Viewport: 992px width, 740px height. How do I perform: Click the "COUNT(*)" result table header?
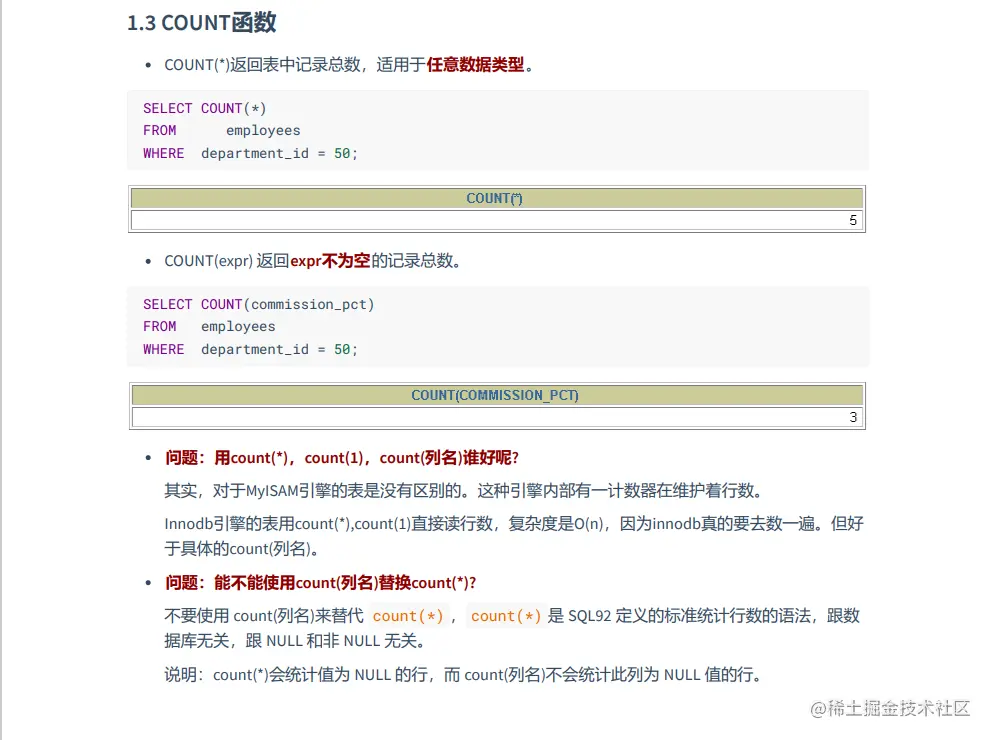coord(497,198)
